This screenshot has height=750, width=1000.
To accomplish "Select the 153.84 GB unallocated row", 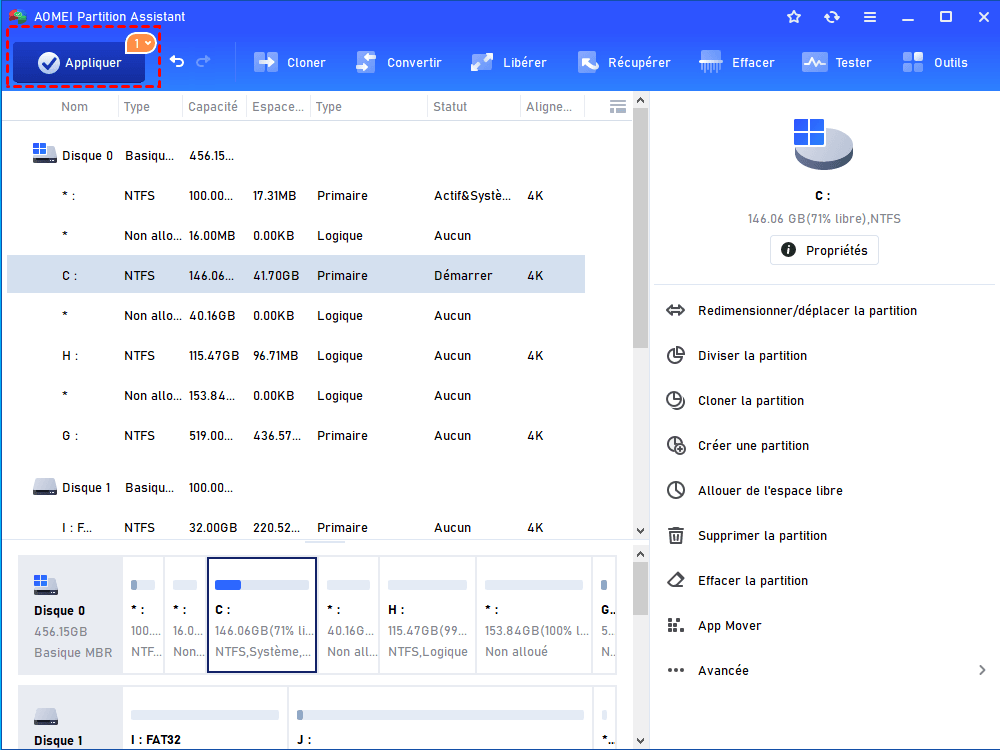I will pos(296,395).
